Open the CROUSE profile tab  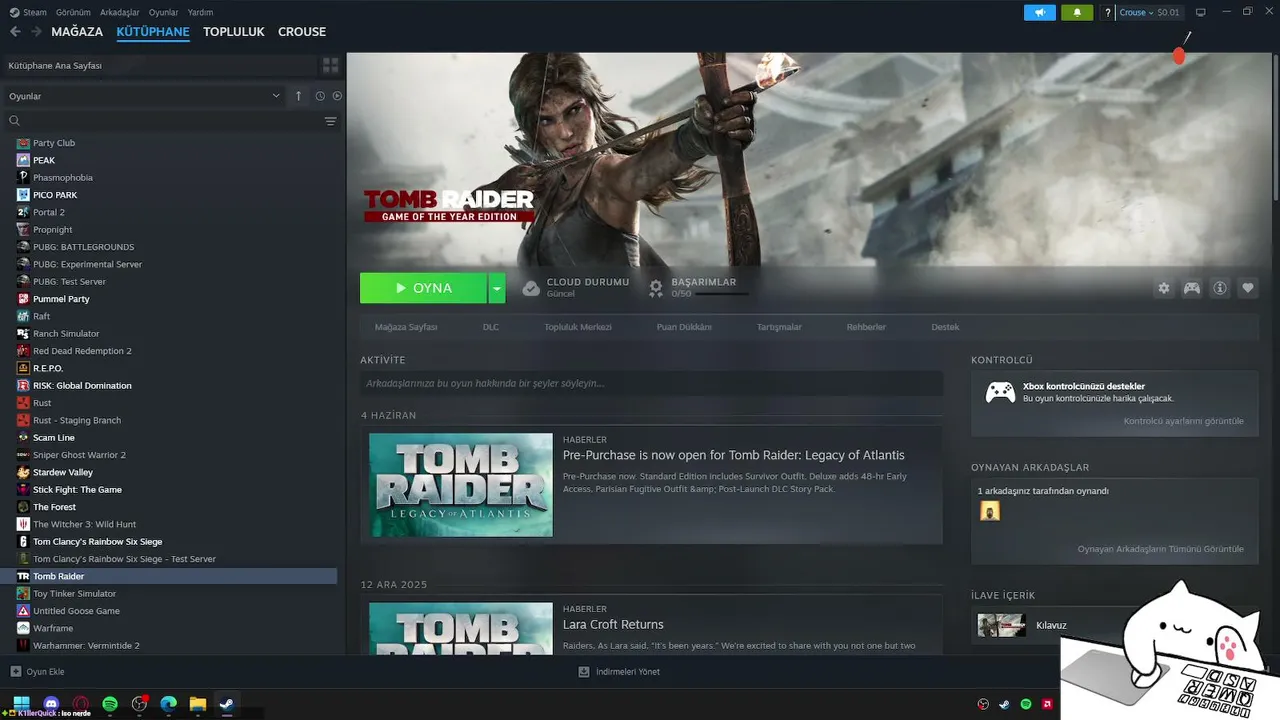coord(302,32)
